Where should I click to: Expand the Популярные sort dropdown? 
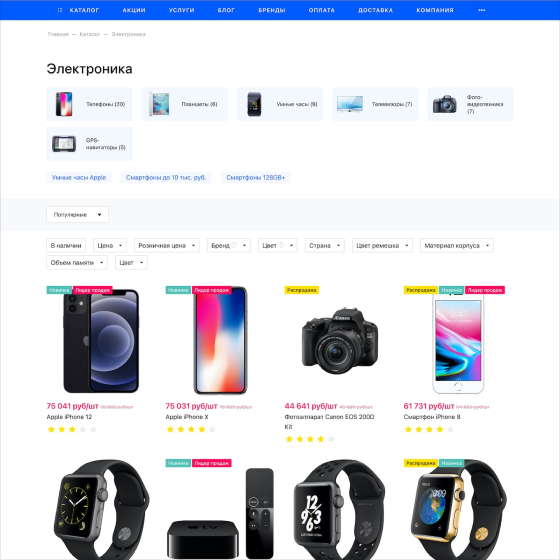tap(78, 215)
